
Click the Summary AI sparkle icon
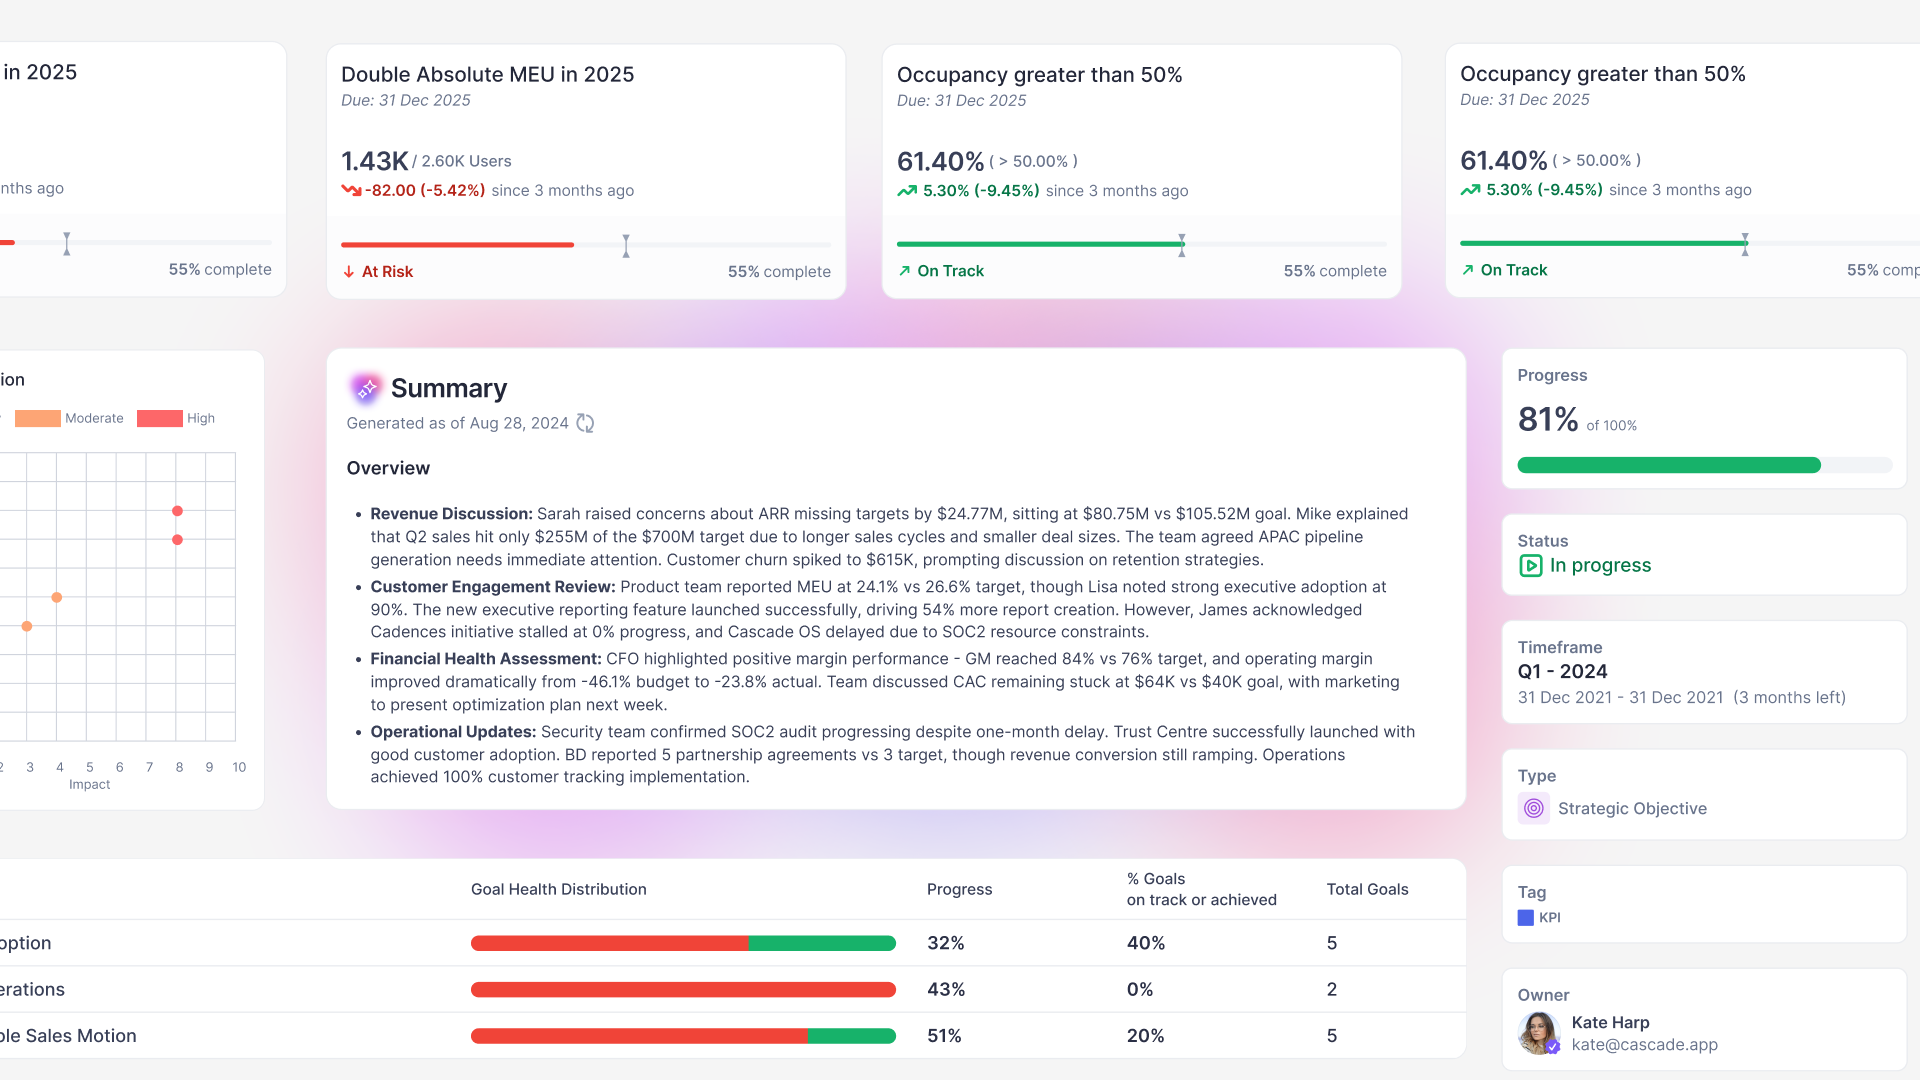click(366, 388)
